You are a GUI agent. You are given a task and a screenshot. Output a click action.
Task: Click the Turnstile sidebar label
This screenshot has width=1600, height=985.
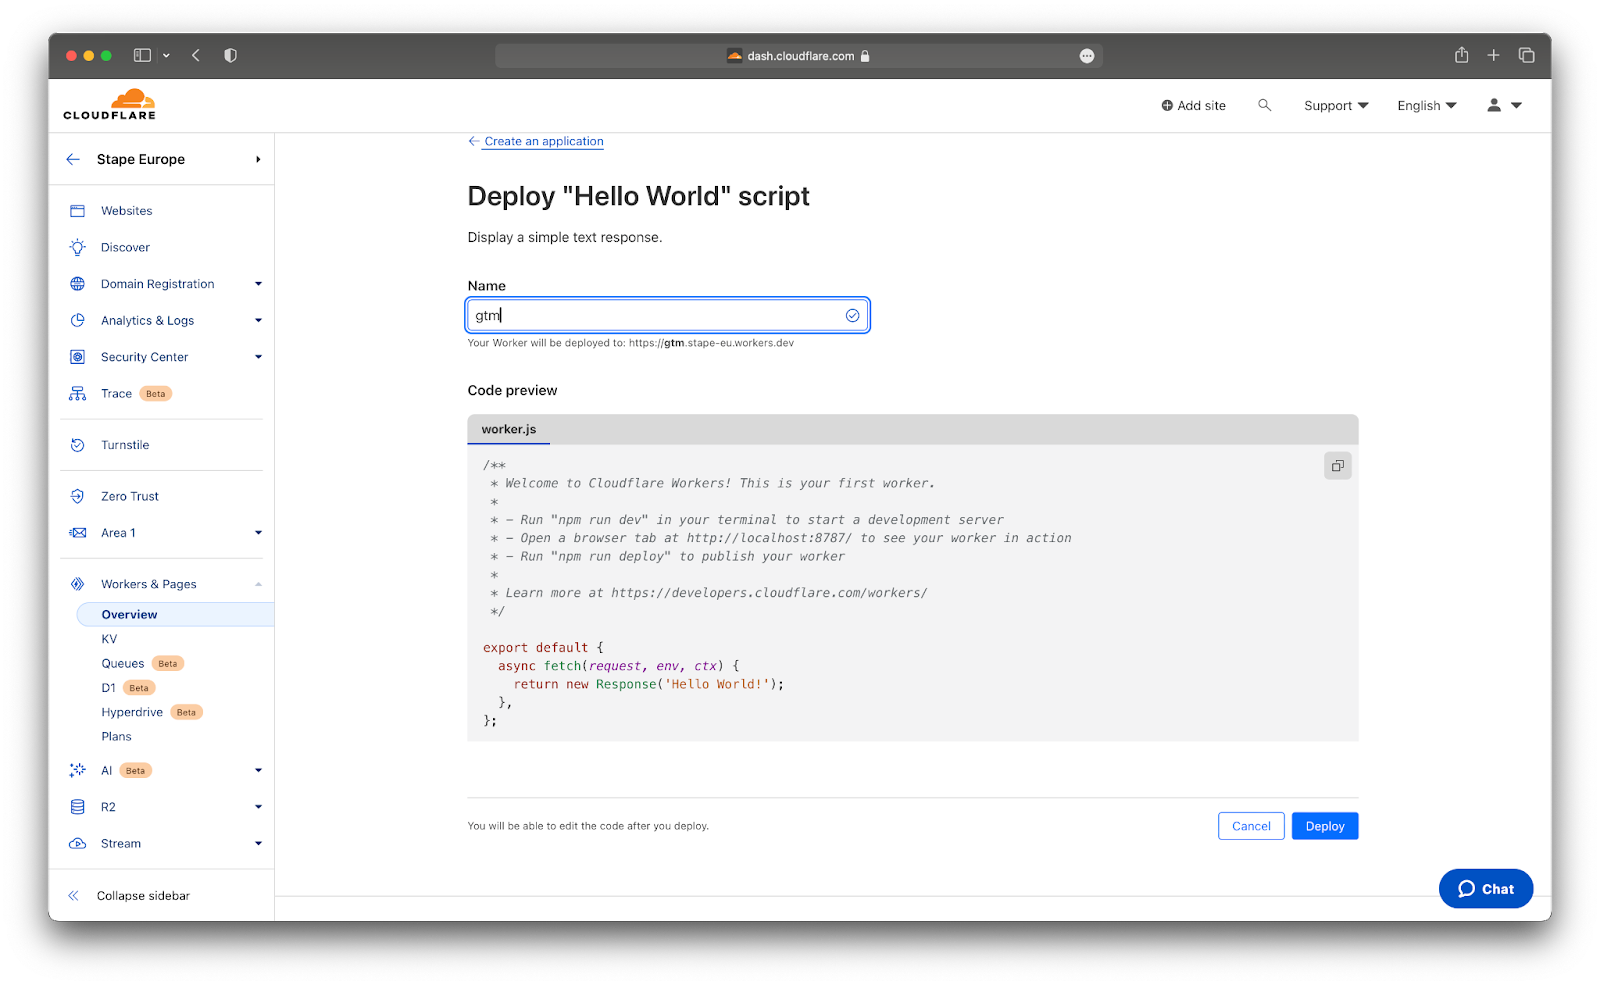pos(125,445)
